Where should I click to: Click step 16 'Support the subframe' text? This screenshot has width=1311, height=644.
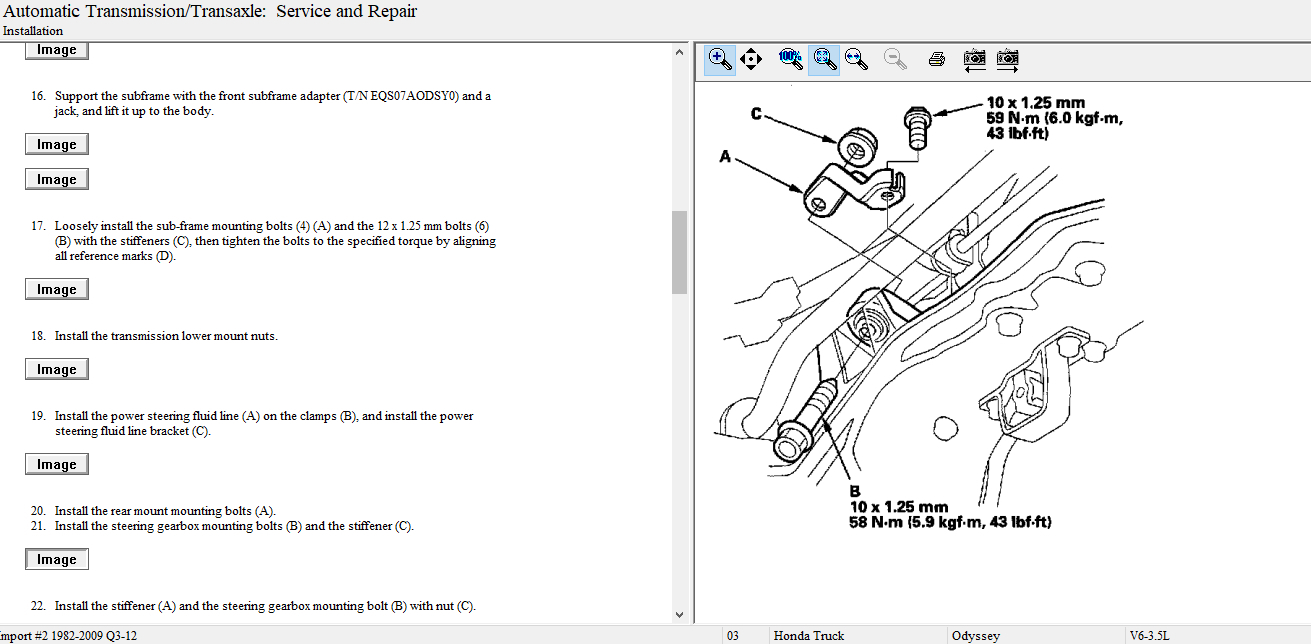pos(272,104)
